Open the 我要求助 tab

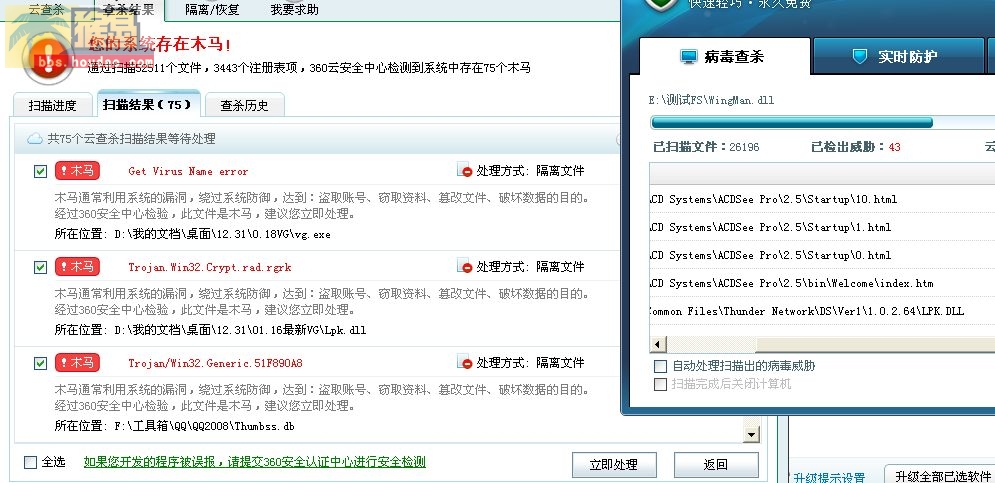point(294,10)
